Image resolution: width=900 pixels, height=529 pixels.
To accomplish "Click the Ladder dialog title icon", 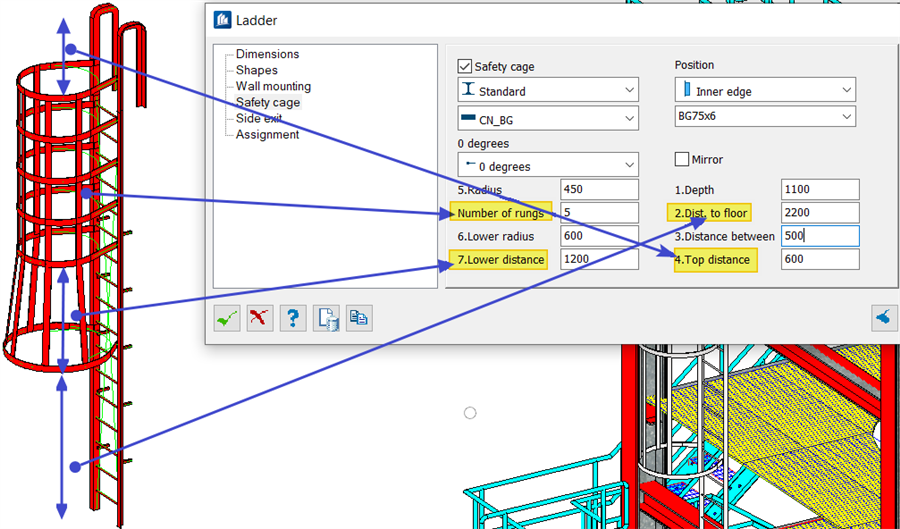I will click(222, 20).
